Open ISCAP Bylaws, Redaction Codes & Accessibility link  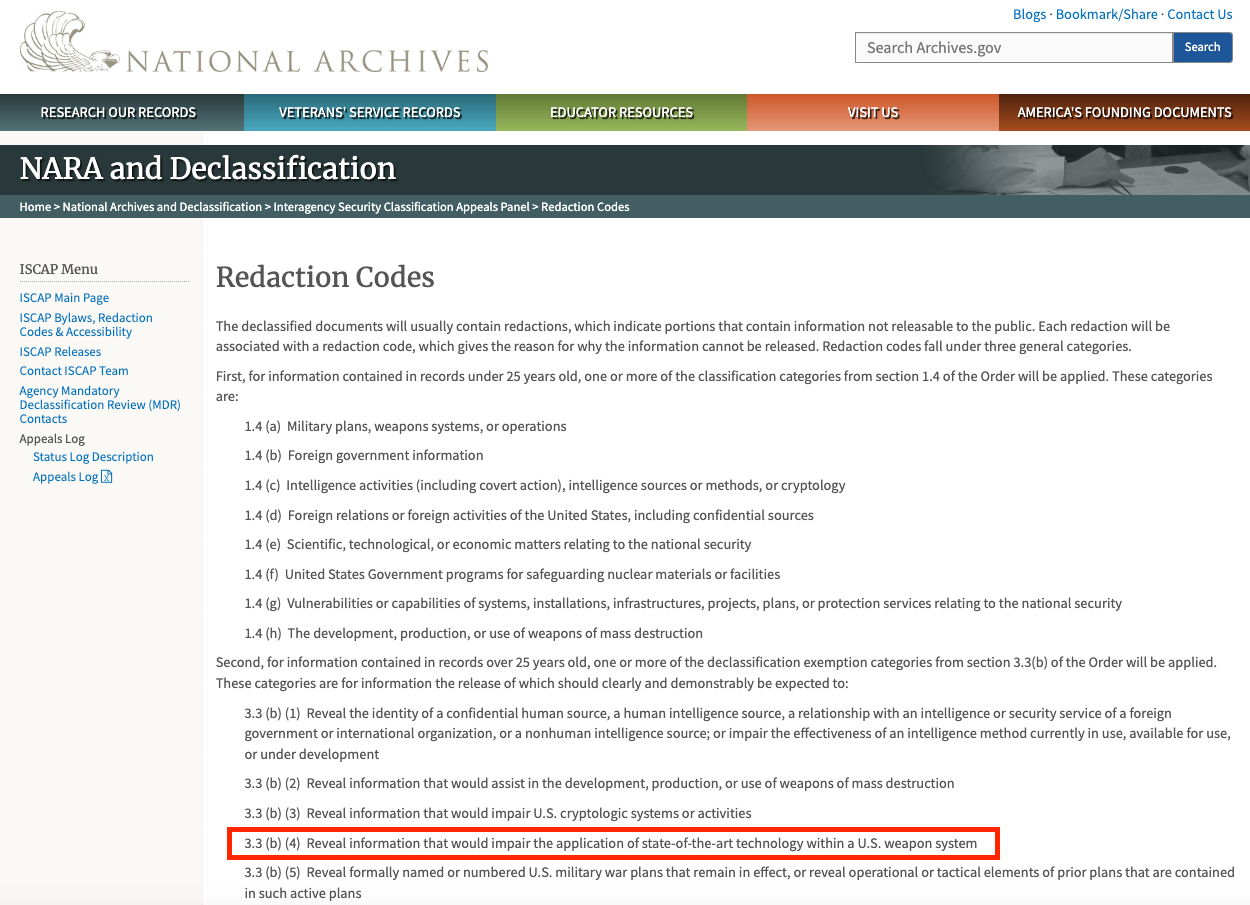click(86, 325)
